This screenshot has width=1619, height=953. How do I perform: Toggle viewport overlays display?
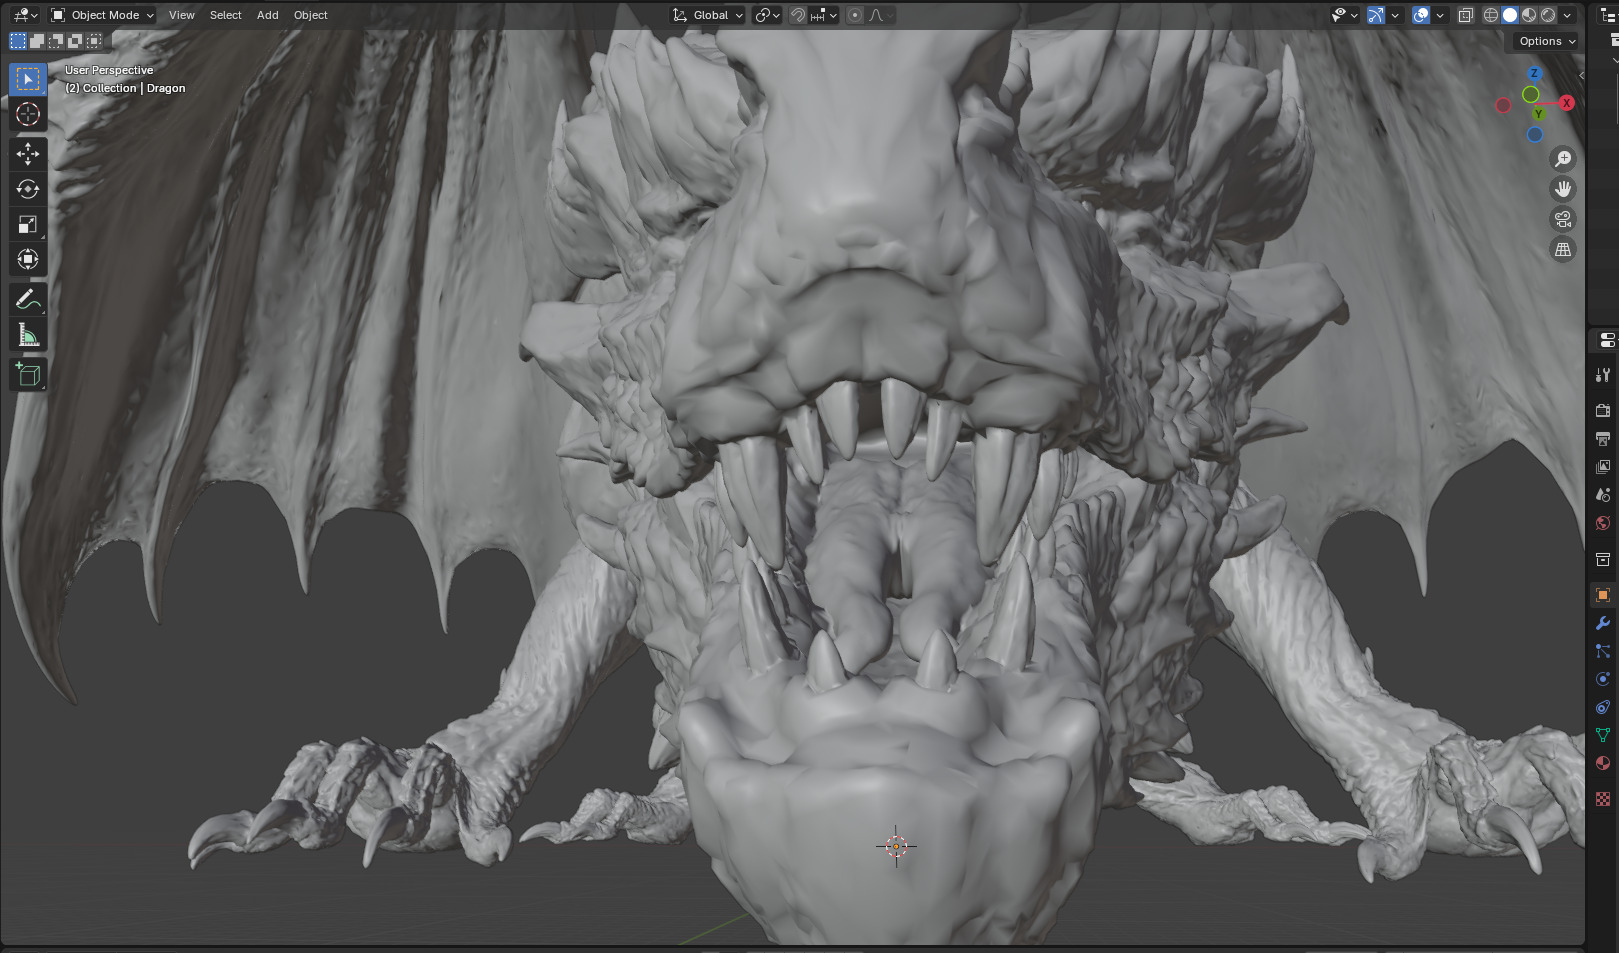point(1421,15)
